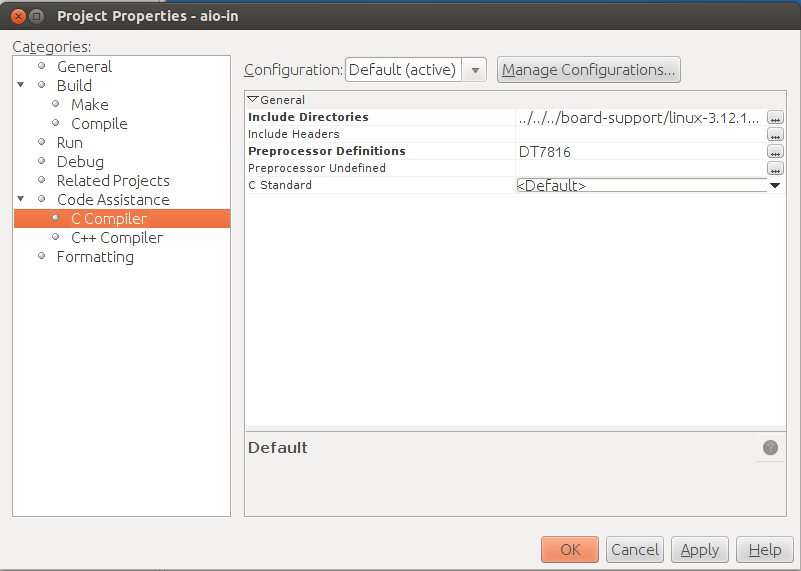Select the Make category under Build
Screen dimensions: 801x571
89,105
